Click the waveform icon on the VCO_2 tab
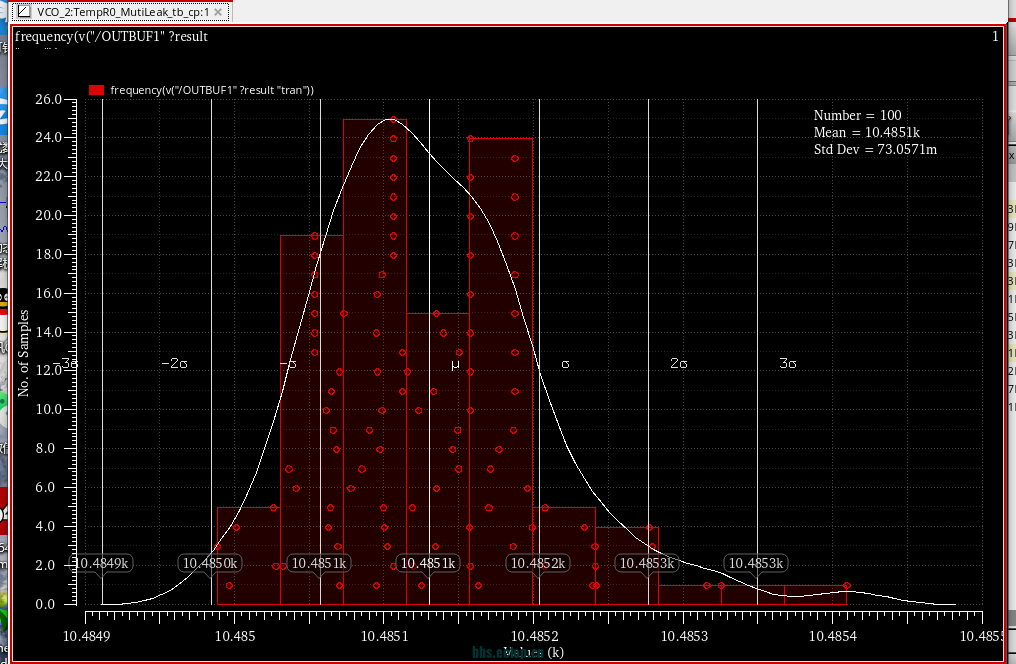The height and width of the screenshot is (664, 1016). click(24, 12)
